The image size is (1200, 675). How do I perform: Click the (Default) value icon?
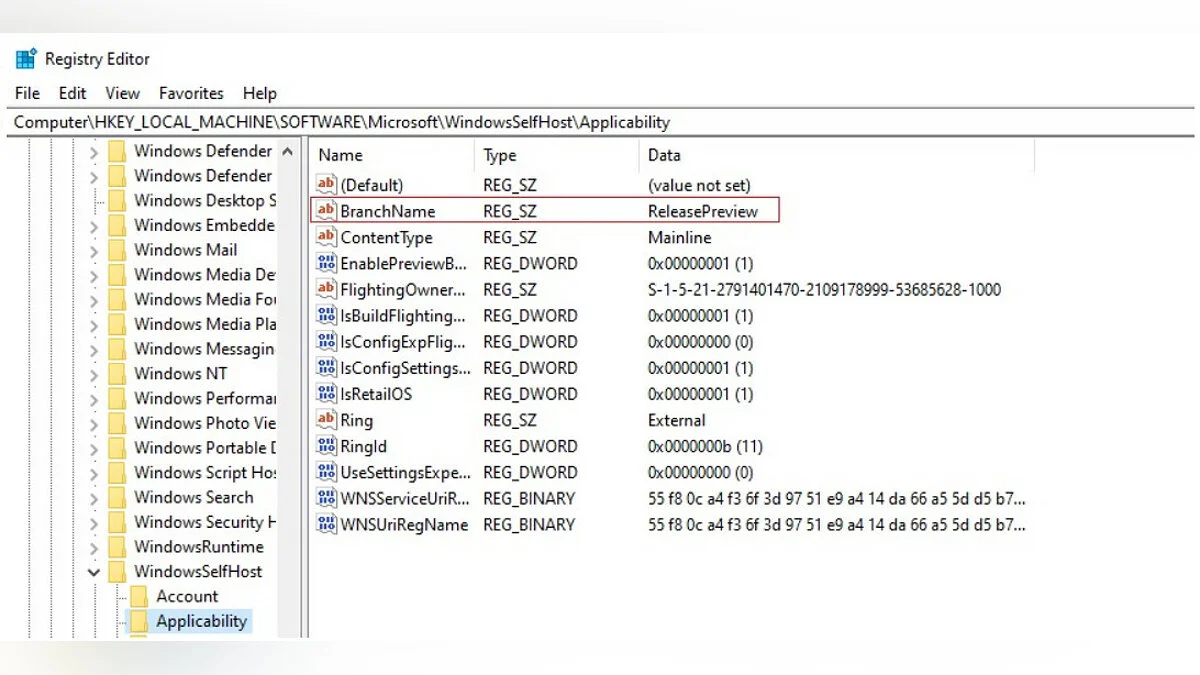(x=326, y=185)
